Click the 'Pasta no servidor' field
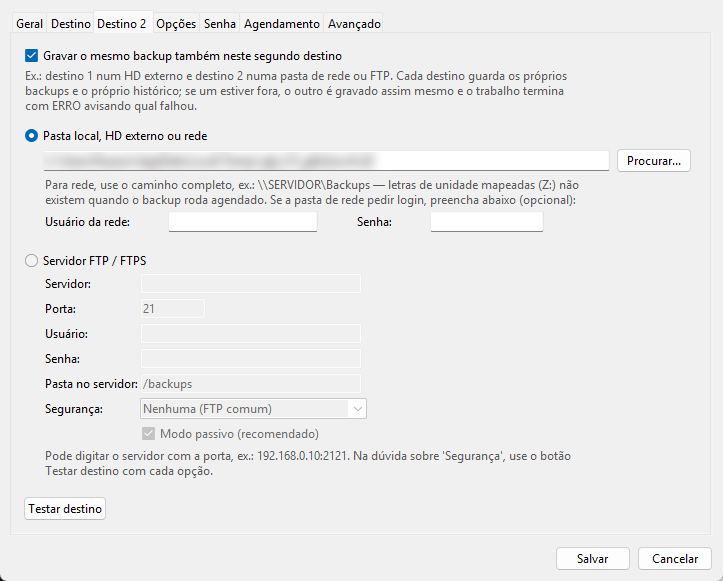Image resolution: width=723 pixels, height=581 pixels. [250, 384]
